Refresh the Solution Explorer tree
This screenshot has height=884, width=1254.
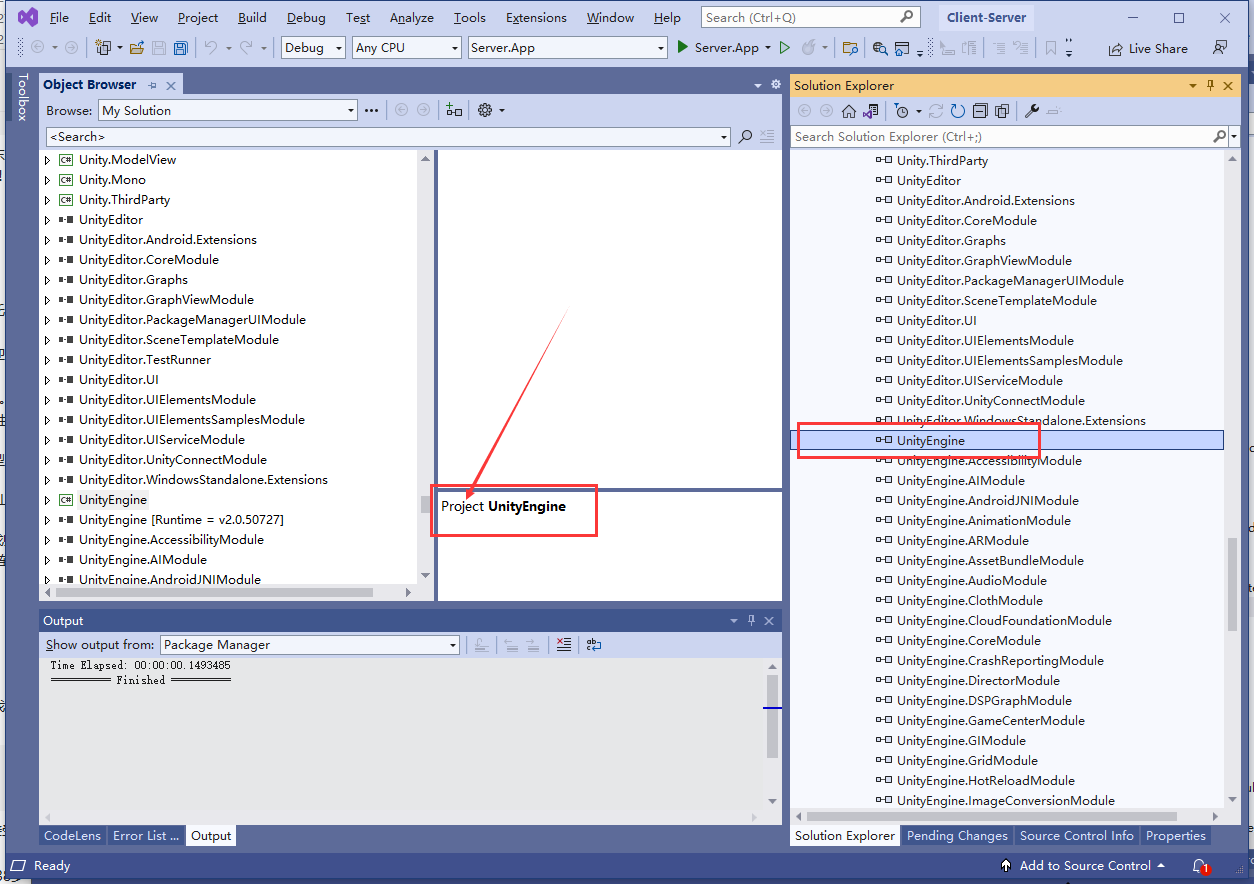pos(957,111)
